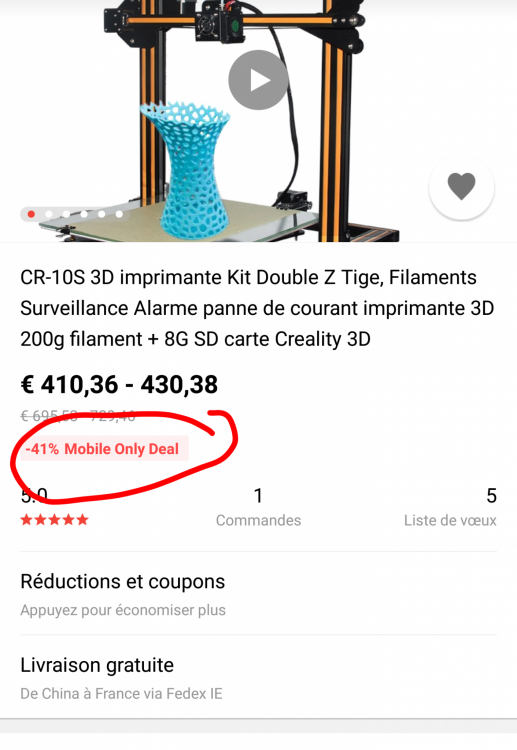Tap the € 410,36 - 430,38 price

119,385
